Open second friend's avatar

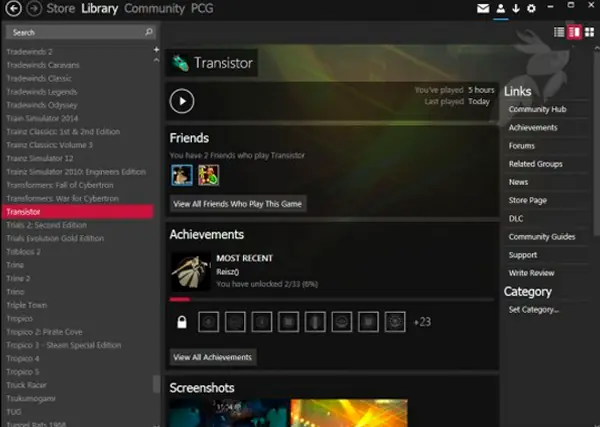click(x=209, y=175)
